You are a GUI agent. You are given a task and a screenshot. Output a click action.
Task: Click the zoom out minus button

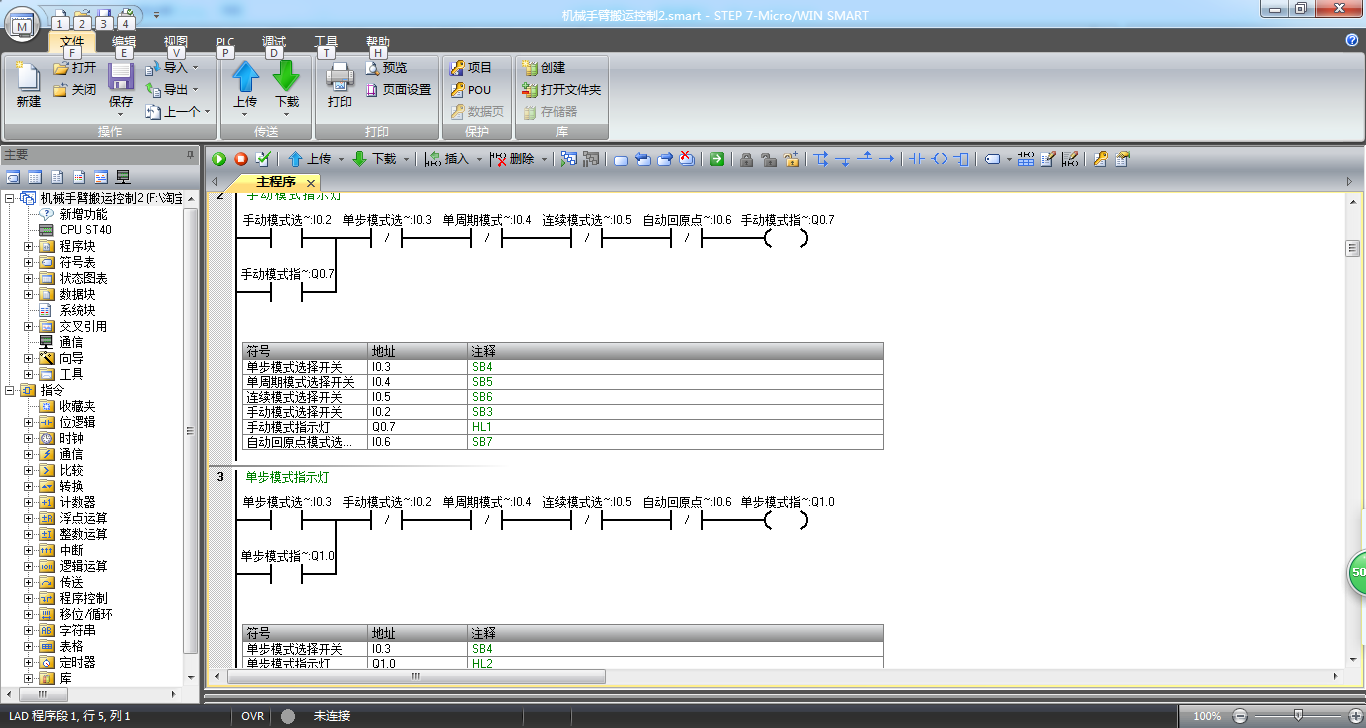point(1240,716)
